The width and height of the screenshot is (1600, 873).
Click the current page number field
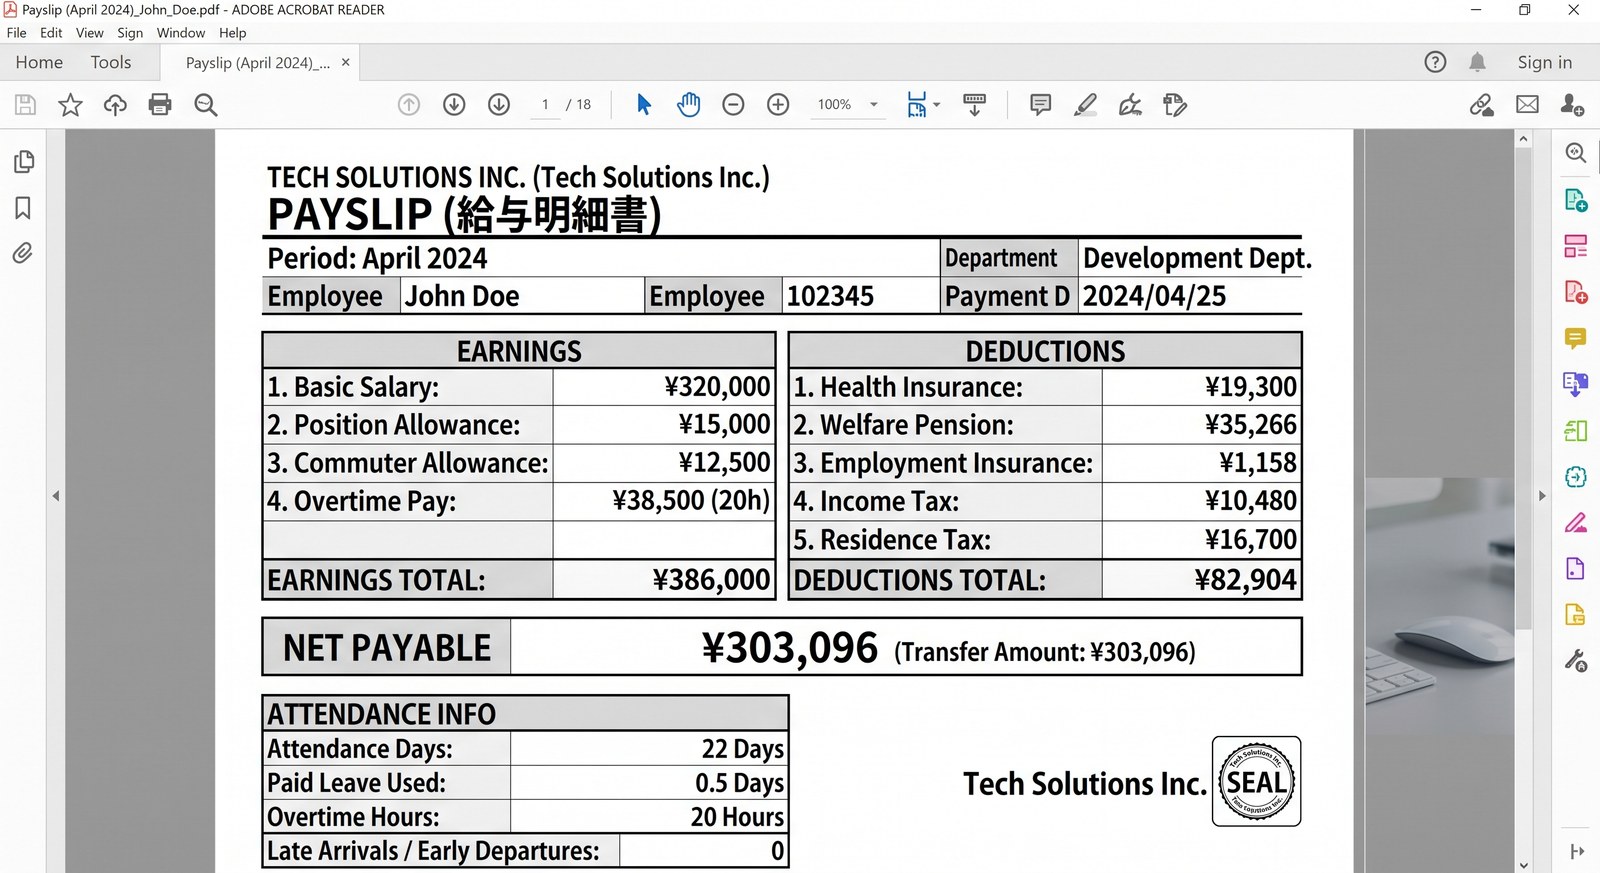coord(545,104)
